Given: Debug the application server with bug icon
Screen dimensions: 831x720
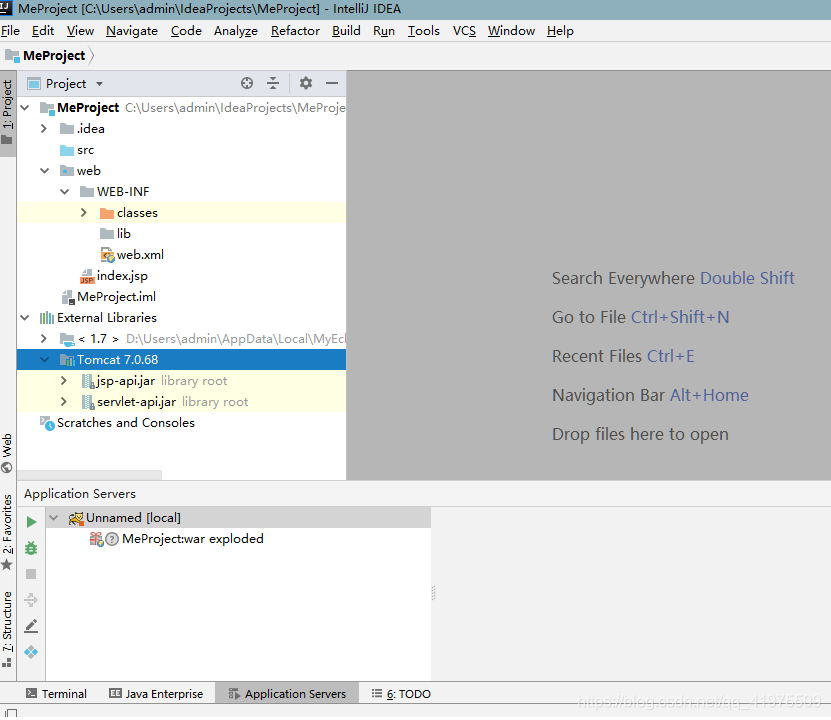Looking at the screenshot, I should coord(31,548).
